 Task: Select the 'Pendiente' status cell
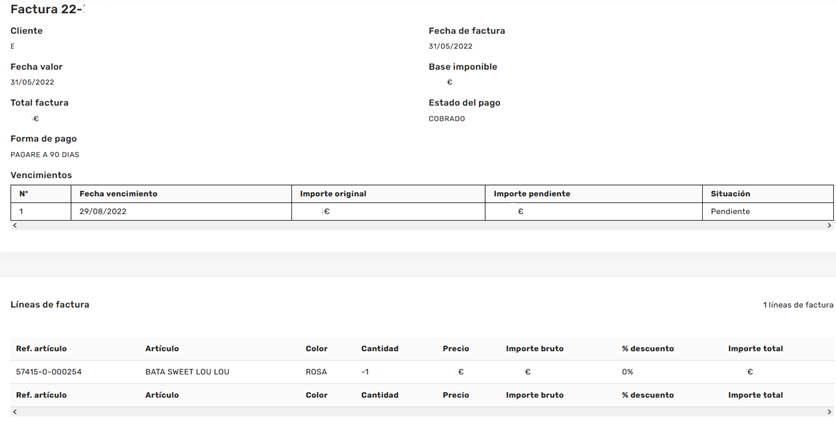pos(730,212)
